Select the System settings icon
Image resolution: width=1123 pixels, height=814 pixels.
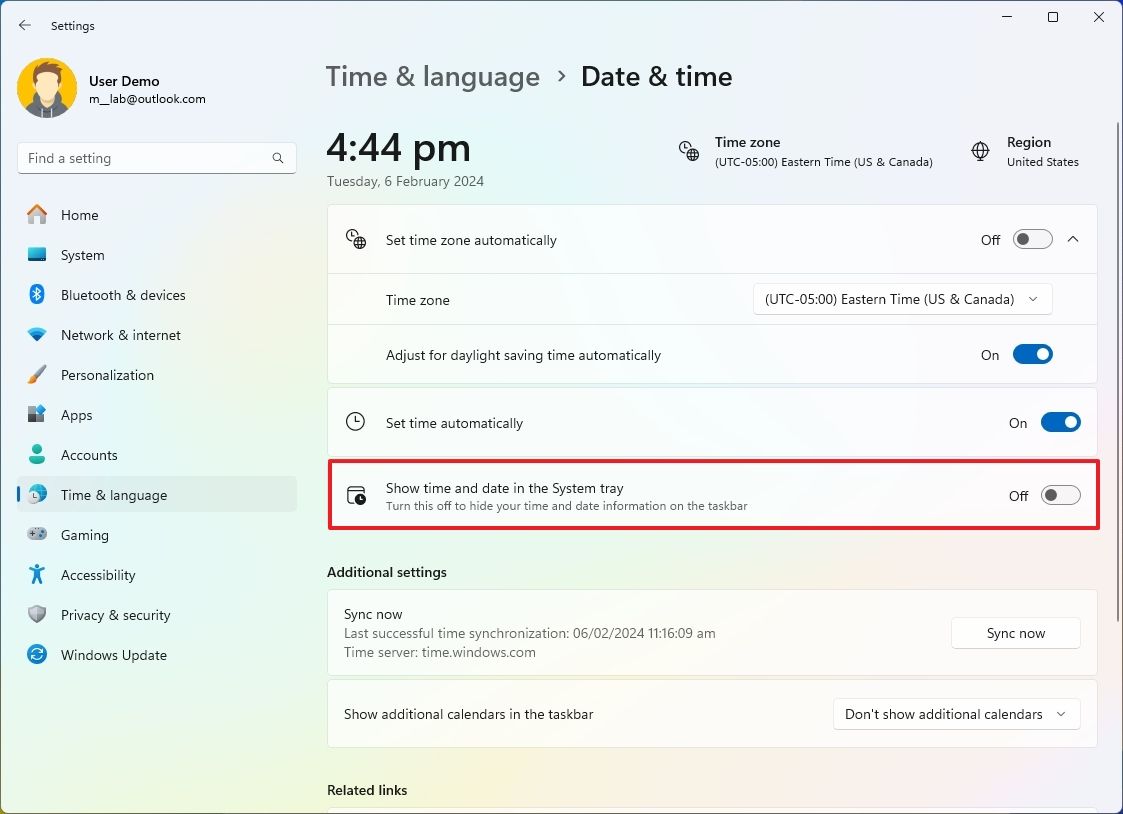tap(37, 255)
